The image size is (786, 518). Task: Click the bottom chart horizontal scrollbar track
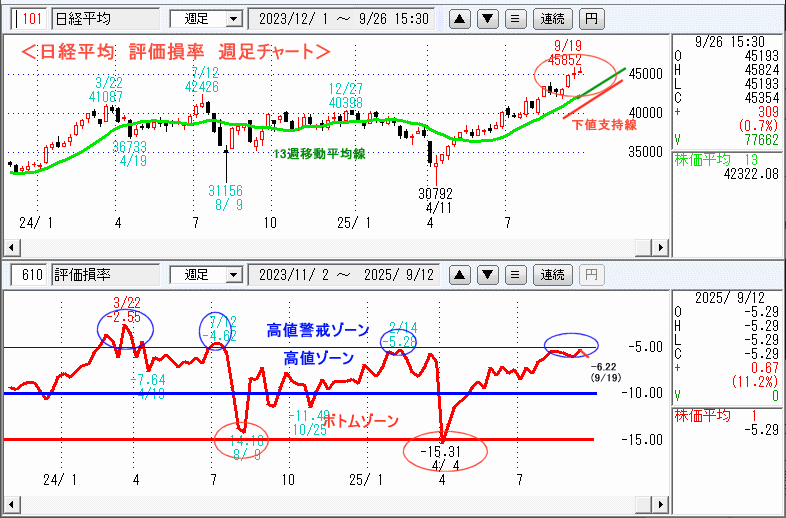[335, 503]
